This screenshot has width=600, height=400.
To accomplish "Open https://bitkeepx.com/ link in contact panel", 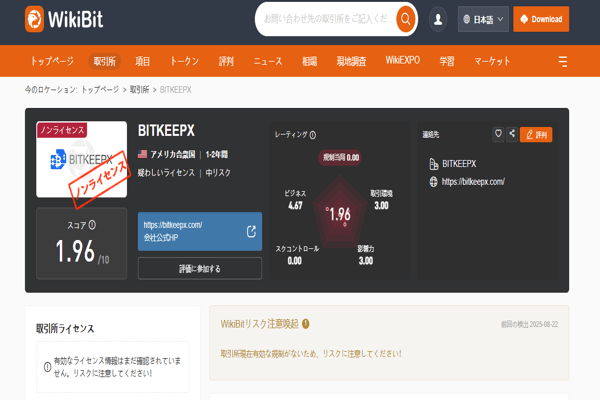I will tap(473, 181).
